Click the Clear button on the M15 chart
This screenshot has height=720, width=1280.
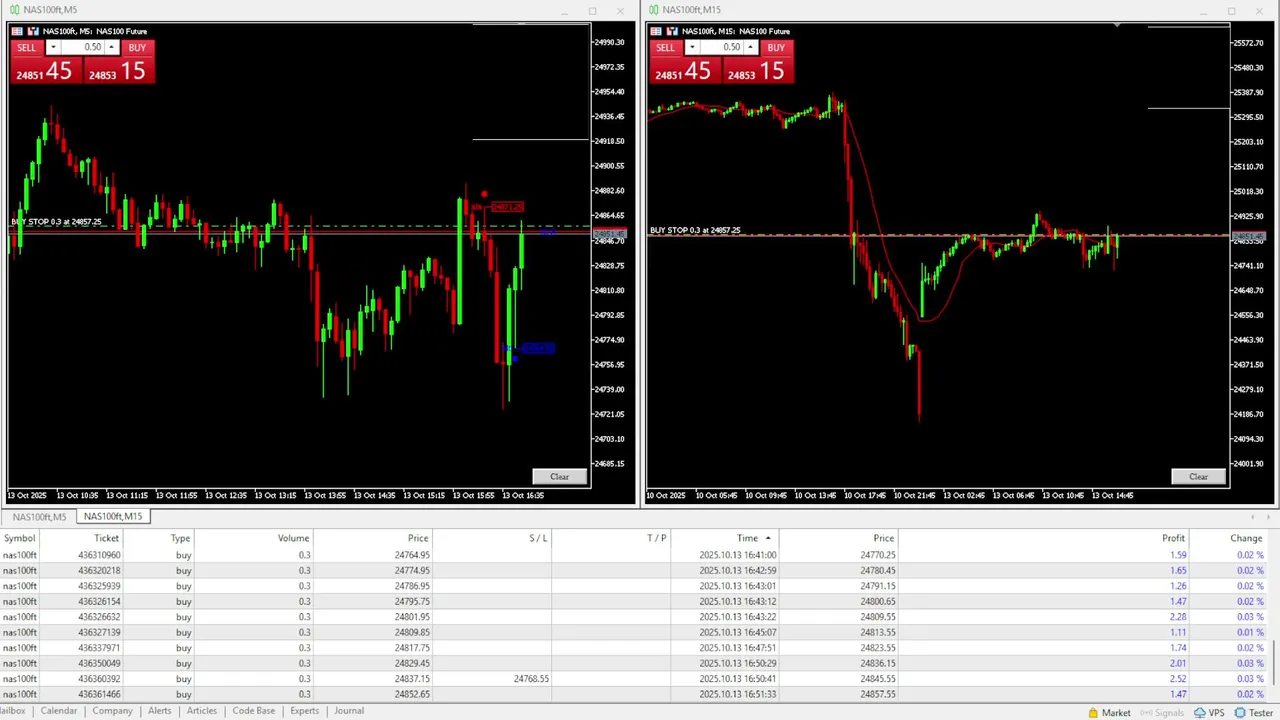pos(1198,477)
